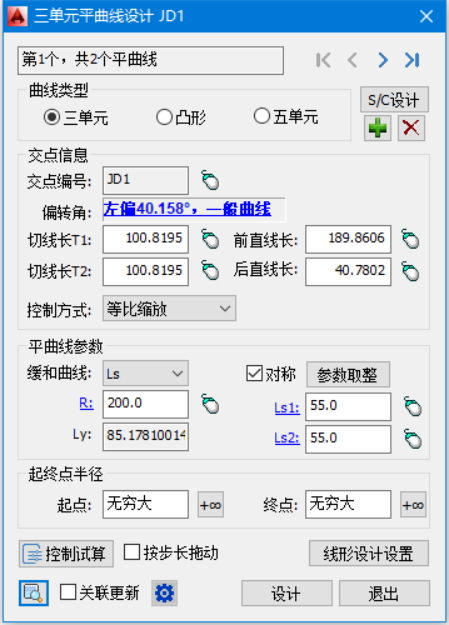Select the 凸形 curve type radio

coord(164,118)
